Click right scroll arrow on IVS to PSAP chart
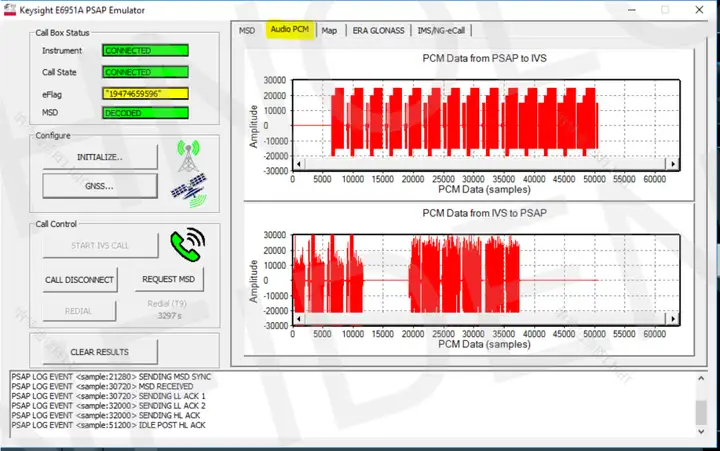Image resolution: width=720 pixels, height=451 pixels. [673, 318]
